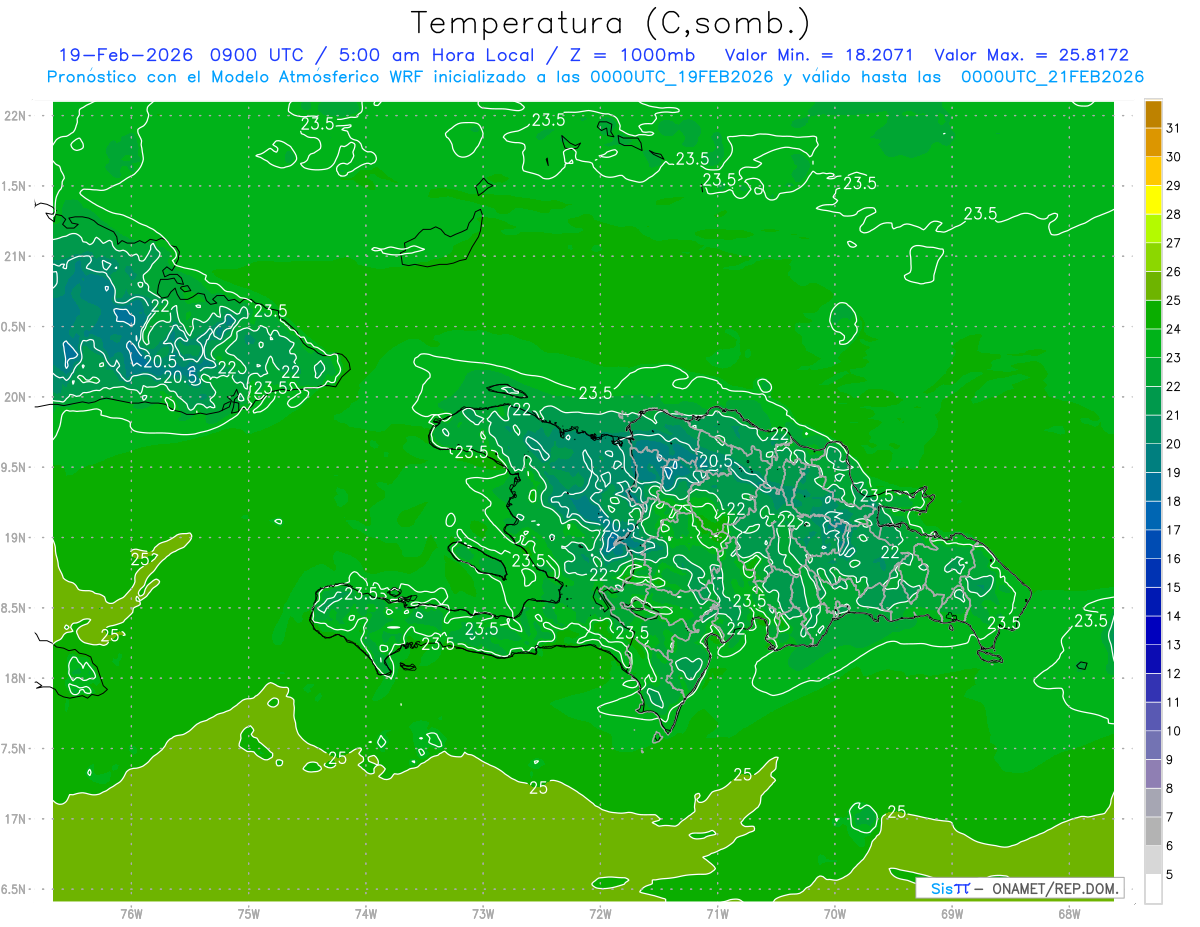Click the "73W" longitude axis label

pos(483,914)
